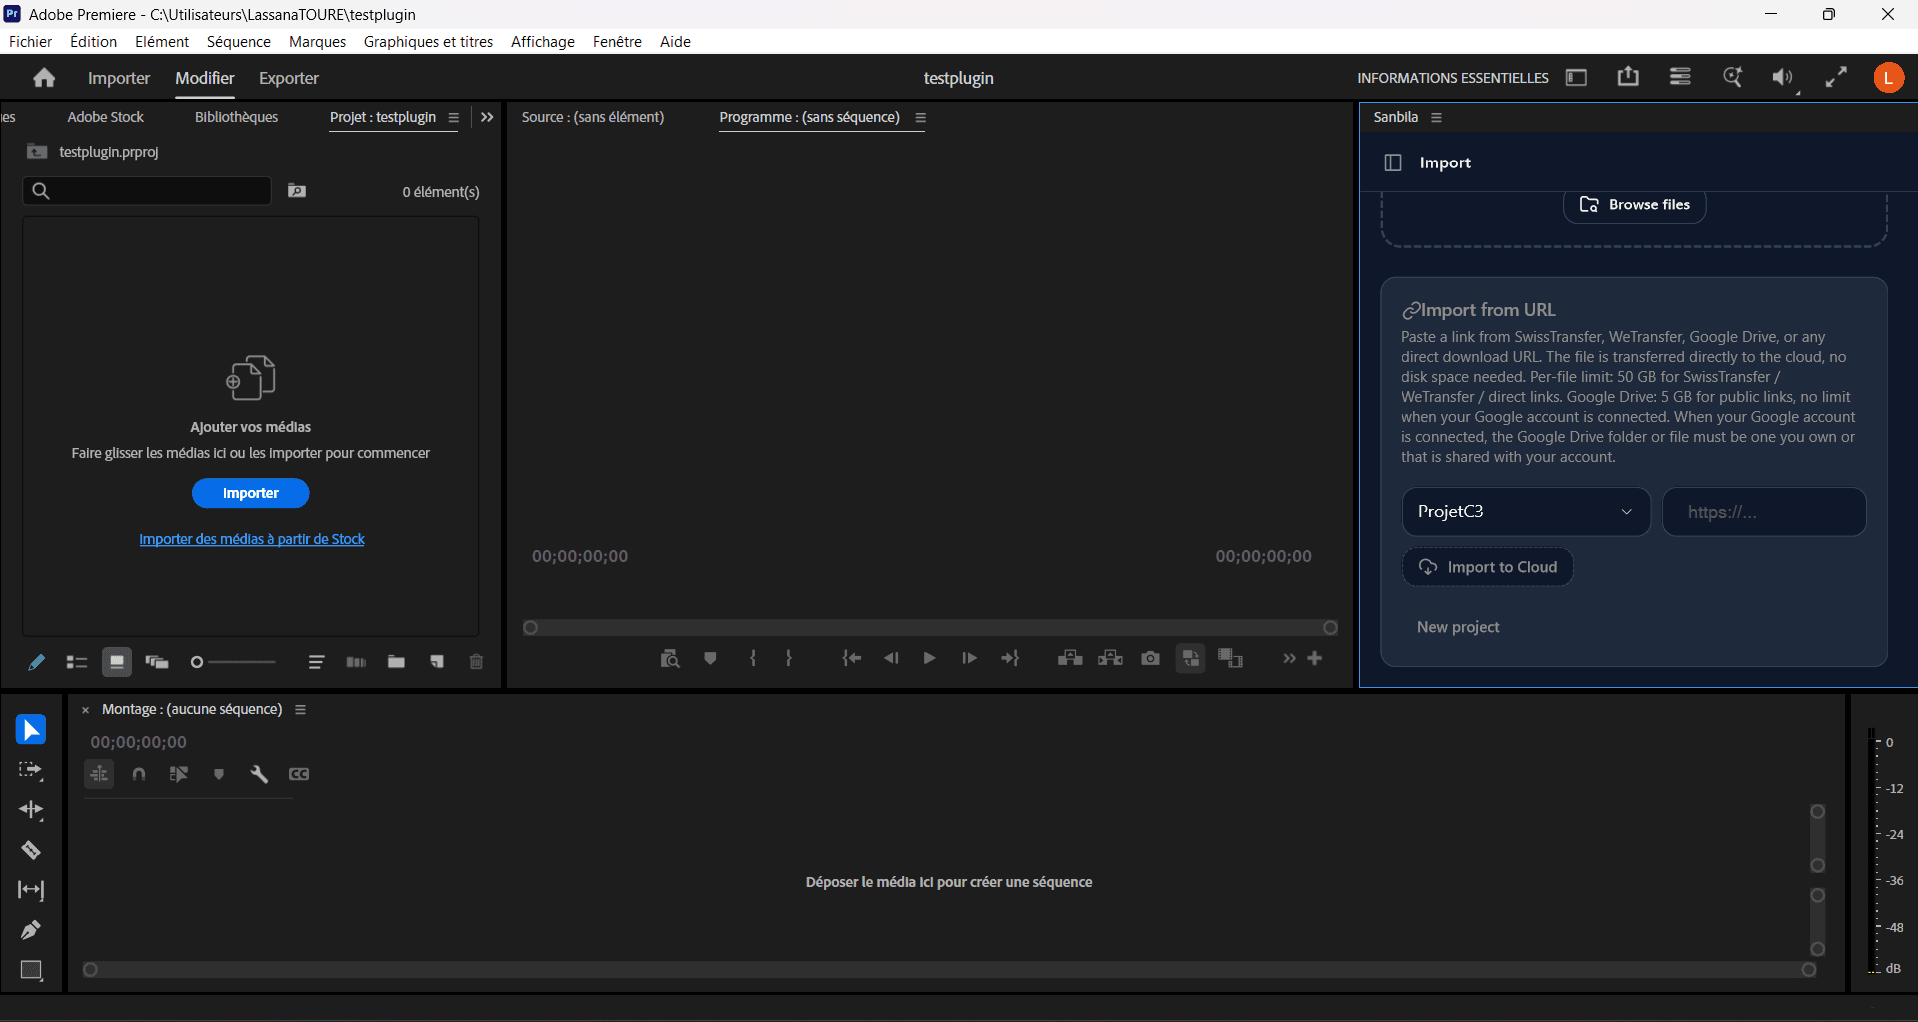Image resolution: width=1918 pixels, height=1022 pixels.
Task: Go to In point in program monitor
Action: point(851,658)
